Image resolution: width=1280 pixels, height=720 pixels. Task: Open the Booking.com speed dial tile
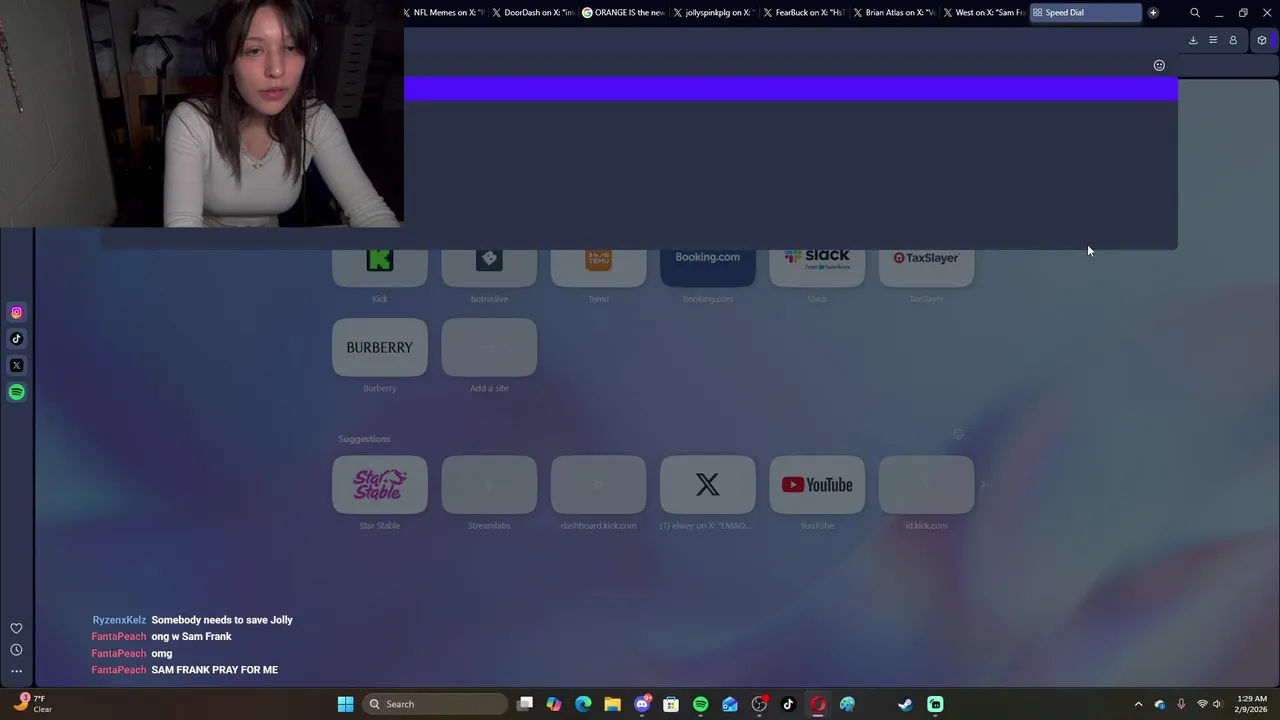pyautogui.click(x=708, y=268)
